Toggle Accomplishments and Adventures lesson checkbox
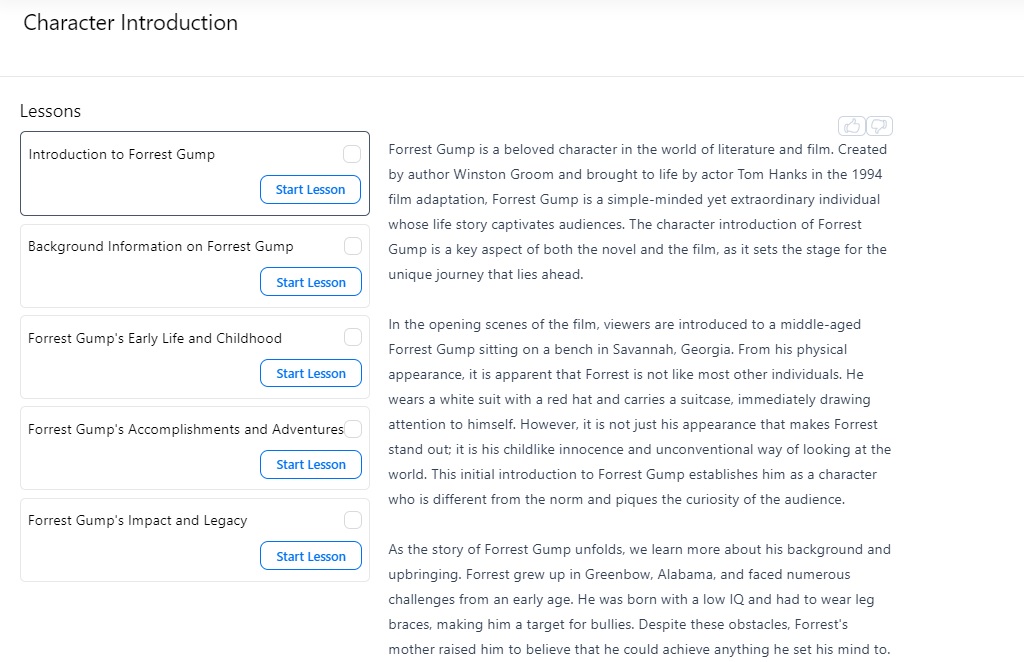The image size is (1024, 662). [353, 429]
